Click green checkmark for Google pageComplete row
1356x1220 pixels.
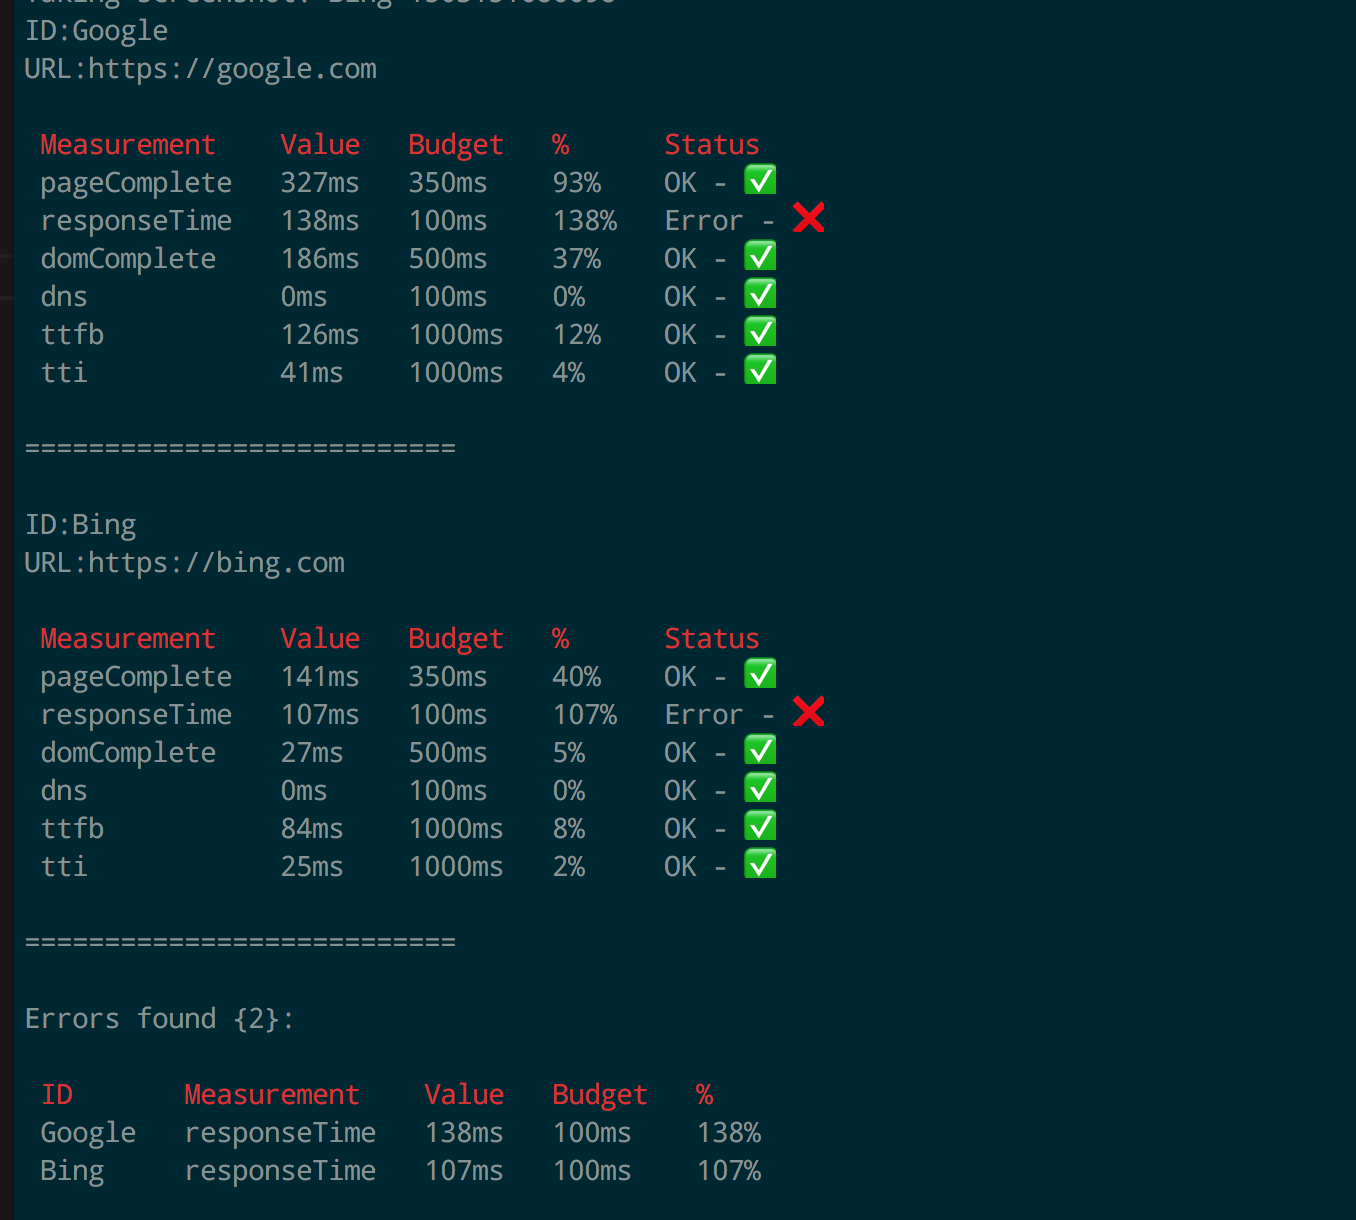click(x=760, y=181)
